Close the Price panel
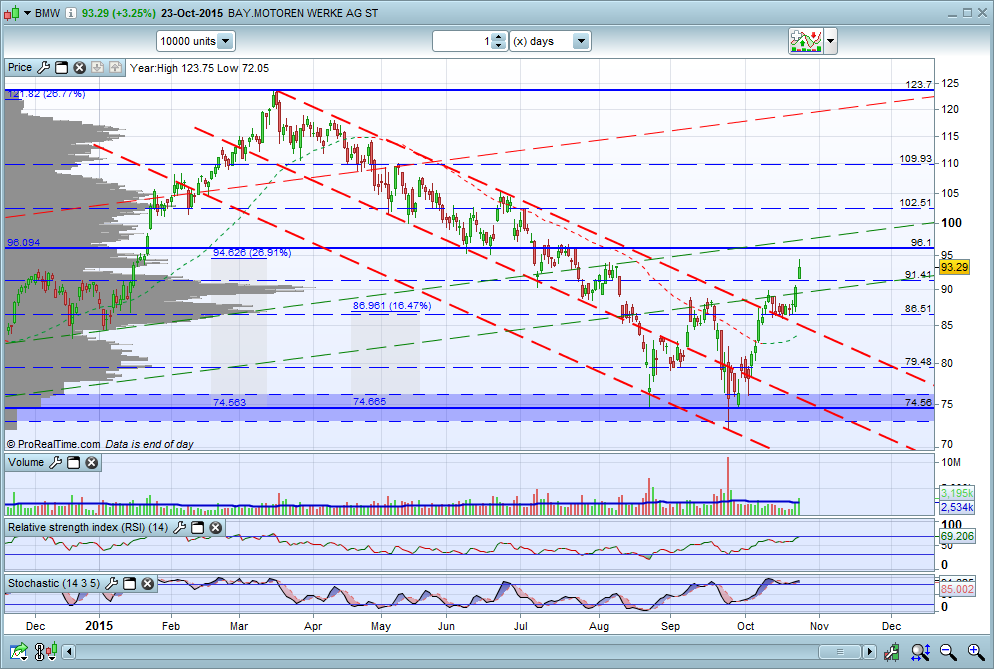Image resolution: width=994 pixels, height=669 pixels. click(79, 67)
